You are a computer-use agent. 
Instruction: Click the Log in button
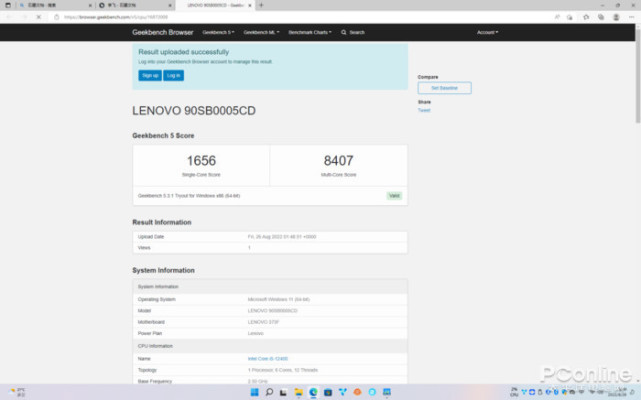173,75
